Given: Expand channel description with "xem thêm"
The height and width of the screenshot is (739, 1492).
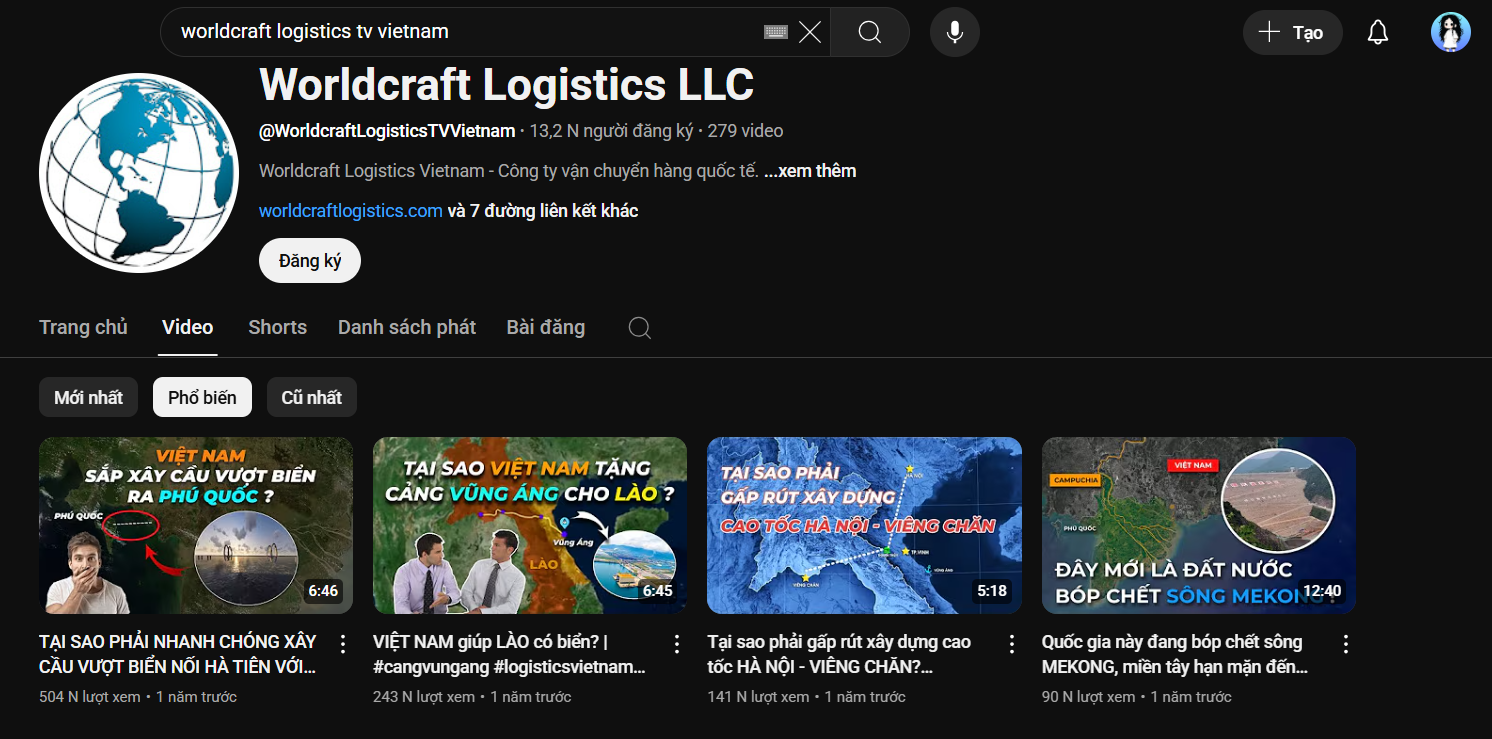Looking at the screenshot, I should 810,171.
